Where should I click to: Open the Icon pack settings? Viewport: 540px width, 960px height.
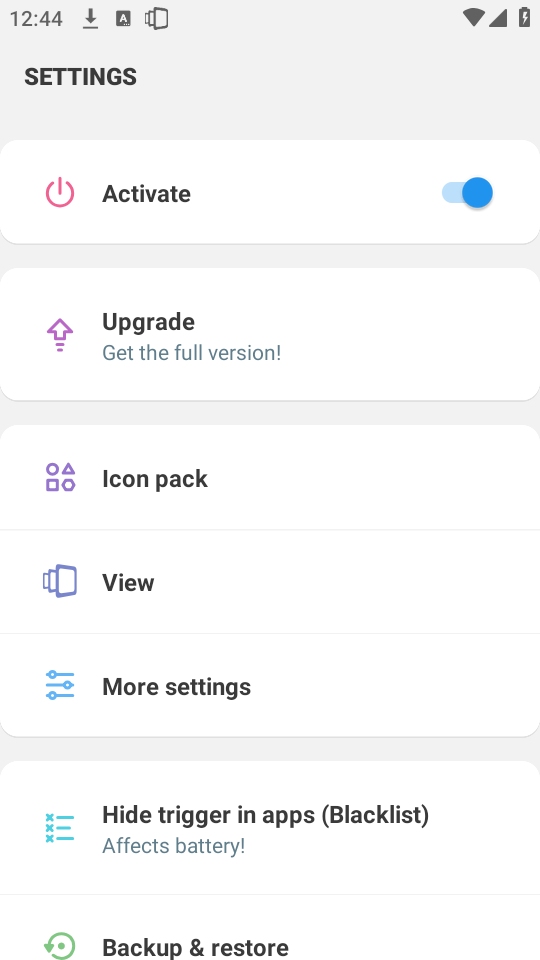(x=270, y=478)
